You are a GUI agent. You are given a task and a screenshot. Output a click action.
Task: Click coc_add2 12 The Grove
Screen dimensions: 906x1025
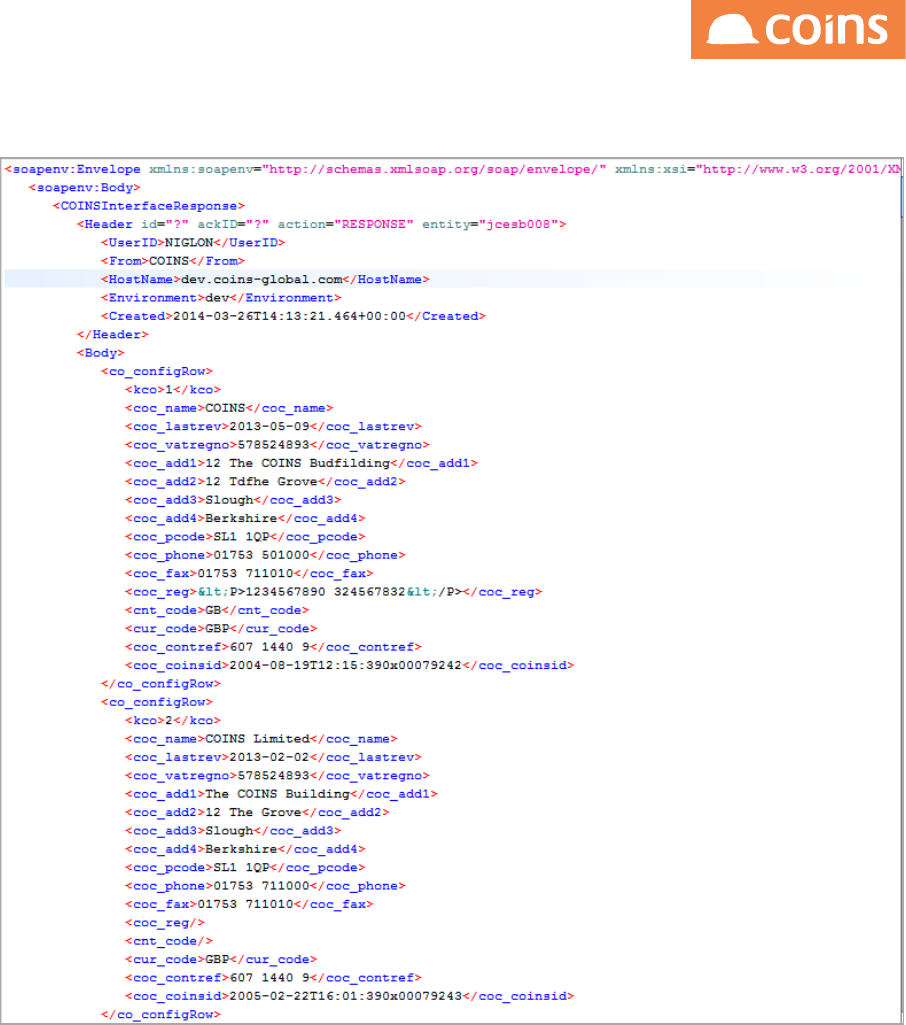[x=257, y=812]
